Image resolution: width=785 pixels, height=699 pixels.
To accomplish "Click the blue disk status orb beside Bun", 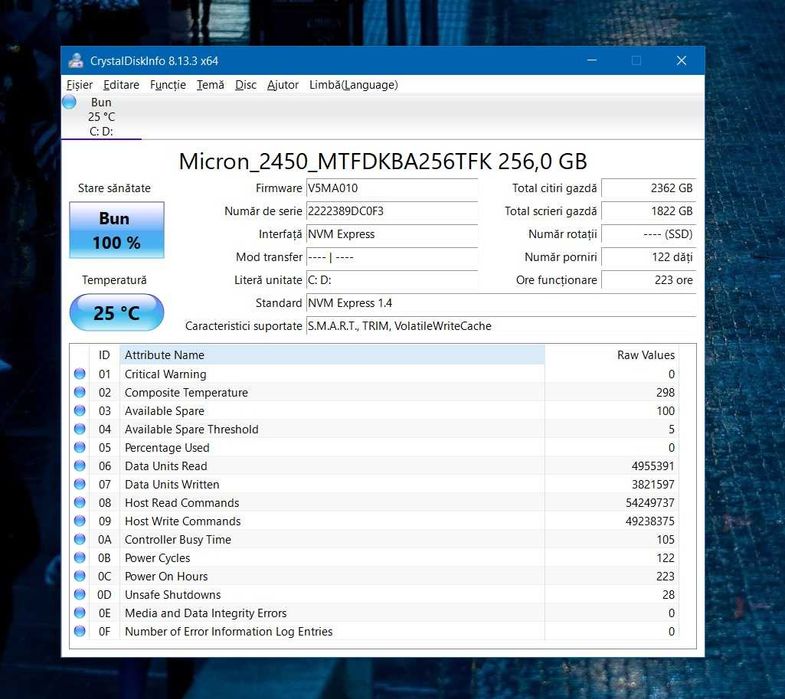I will pos(69,102).
